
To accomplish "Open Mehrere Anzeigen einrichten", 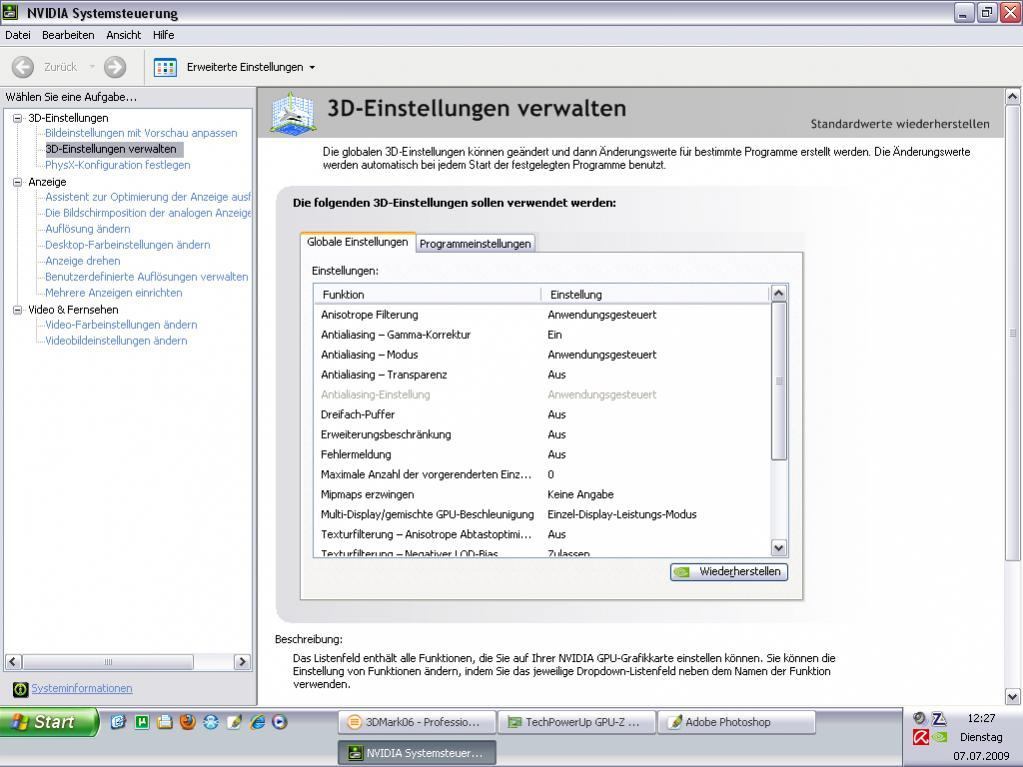I will click(x=114, y=293).
